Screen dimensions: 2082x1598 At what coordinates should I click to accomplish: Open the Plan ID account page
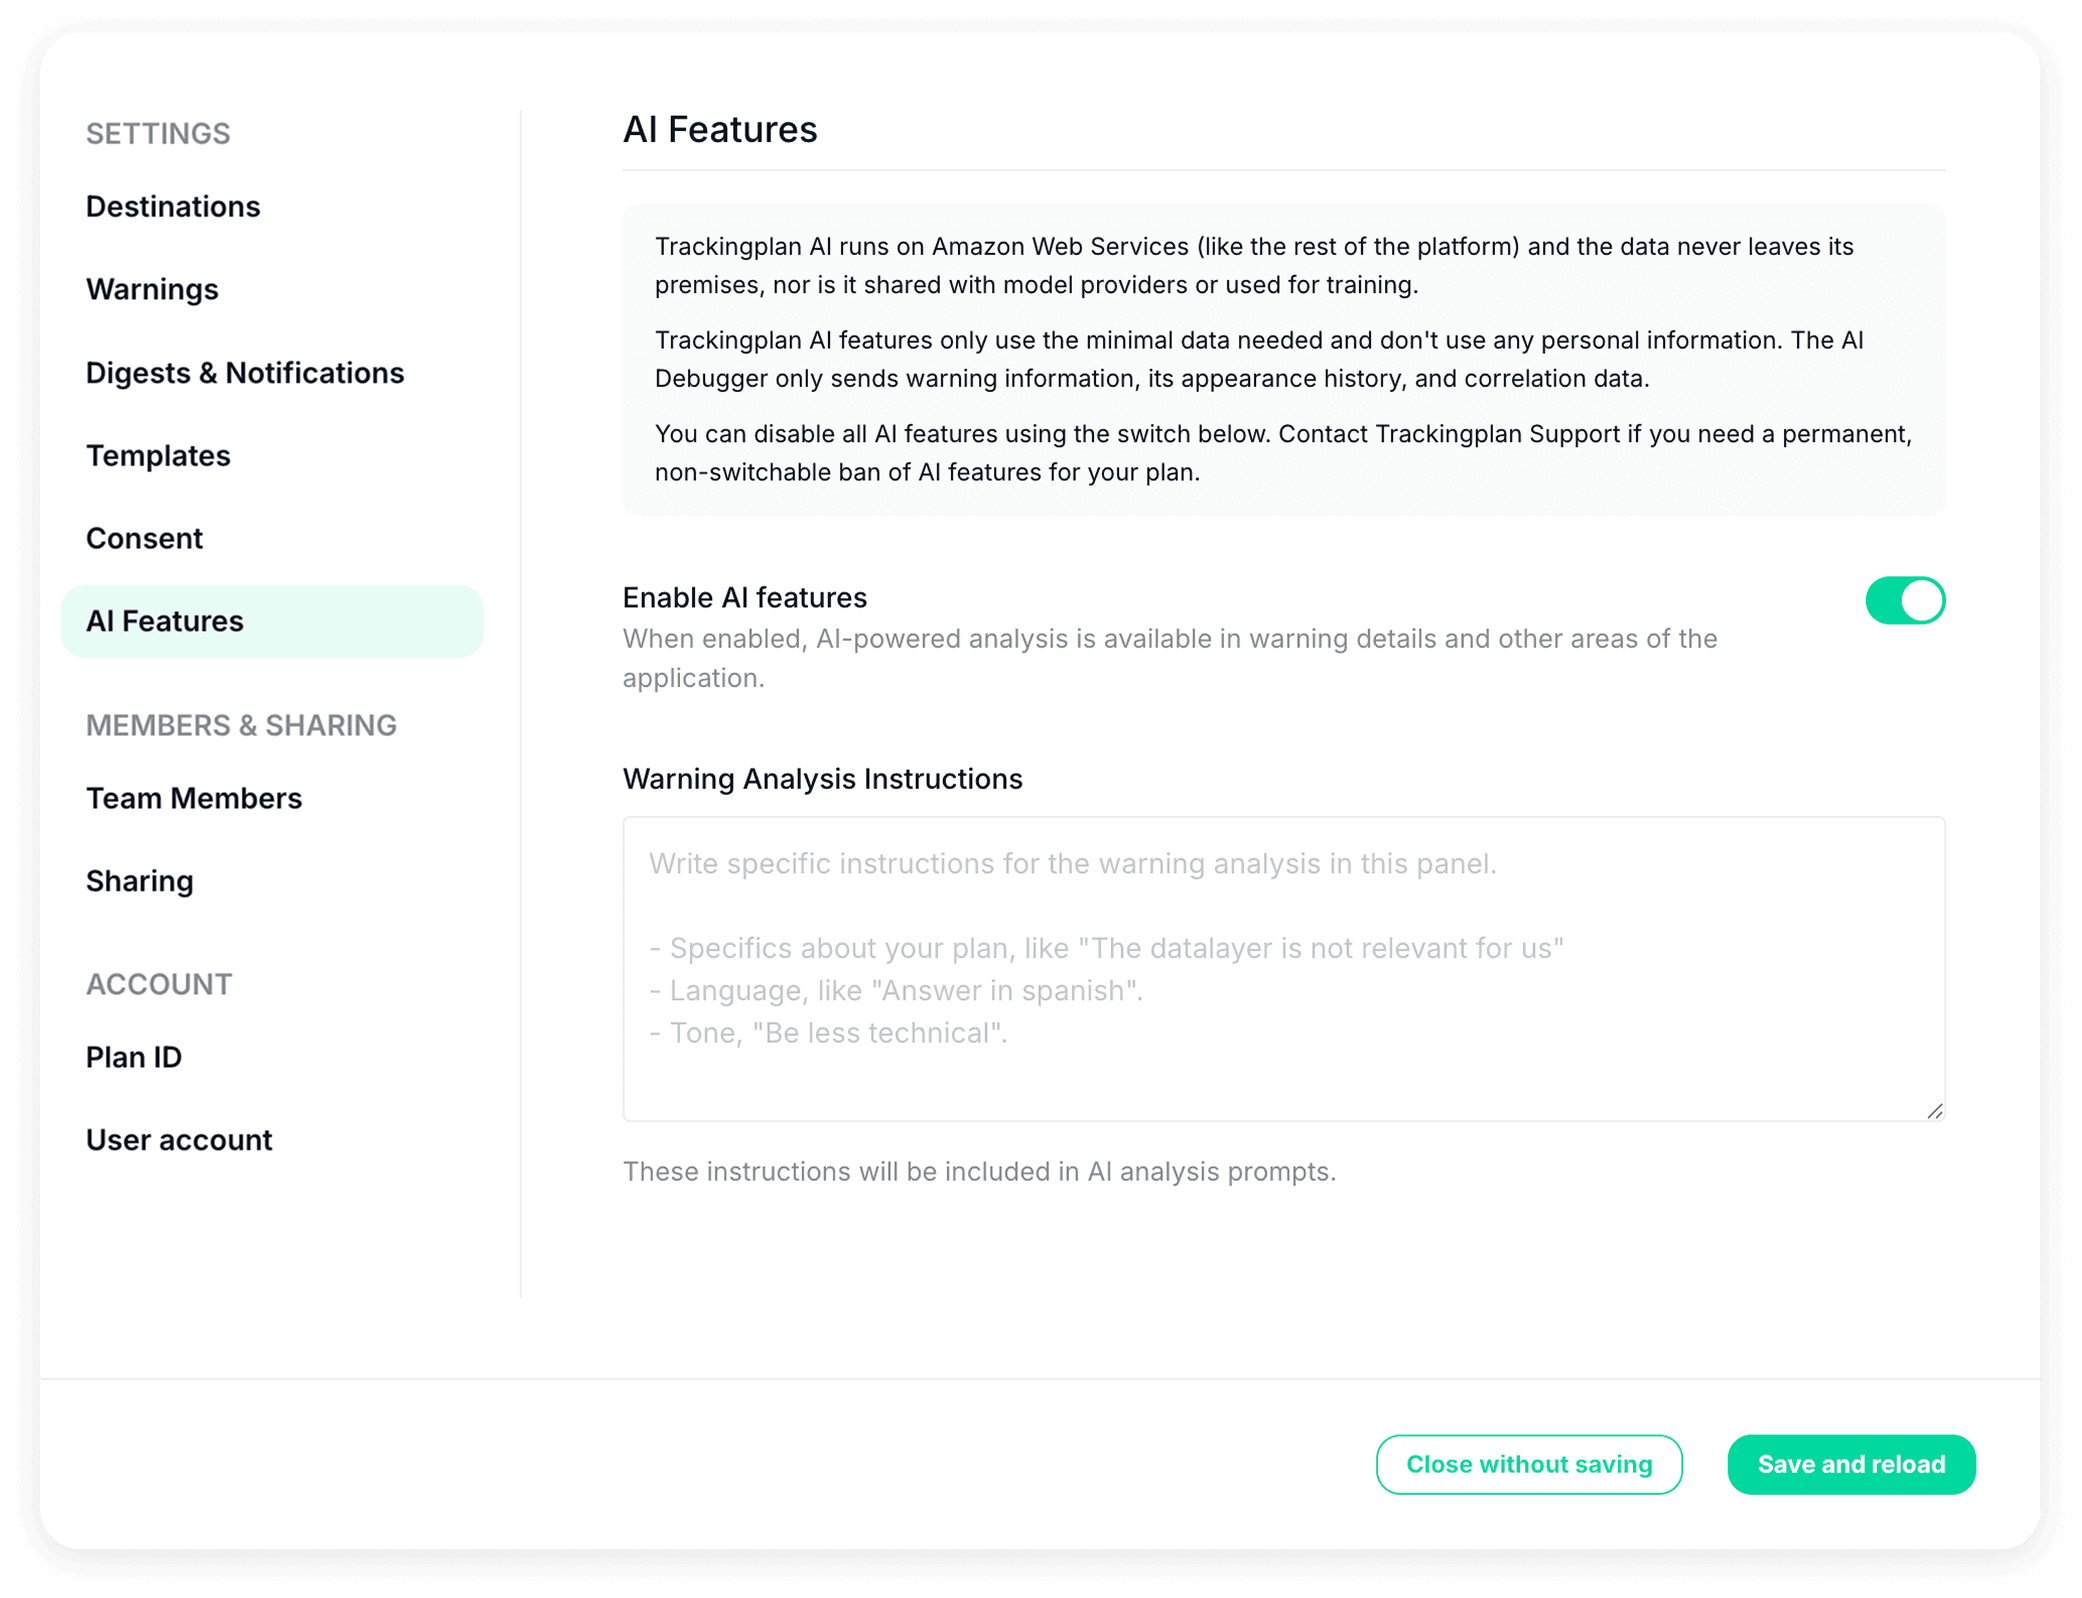pos(134,1057)
